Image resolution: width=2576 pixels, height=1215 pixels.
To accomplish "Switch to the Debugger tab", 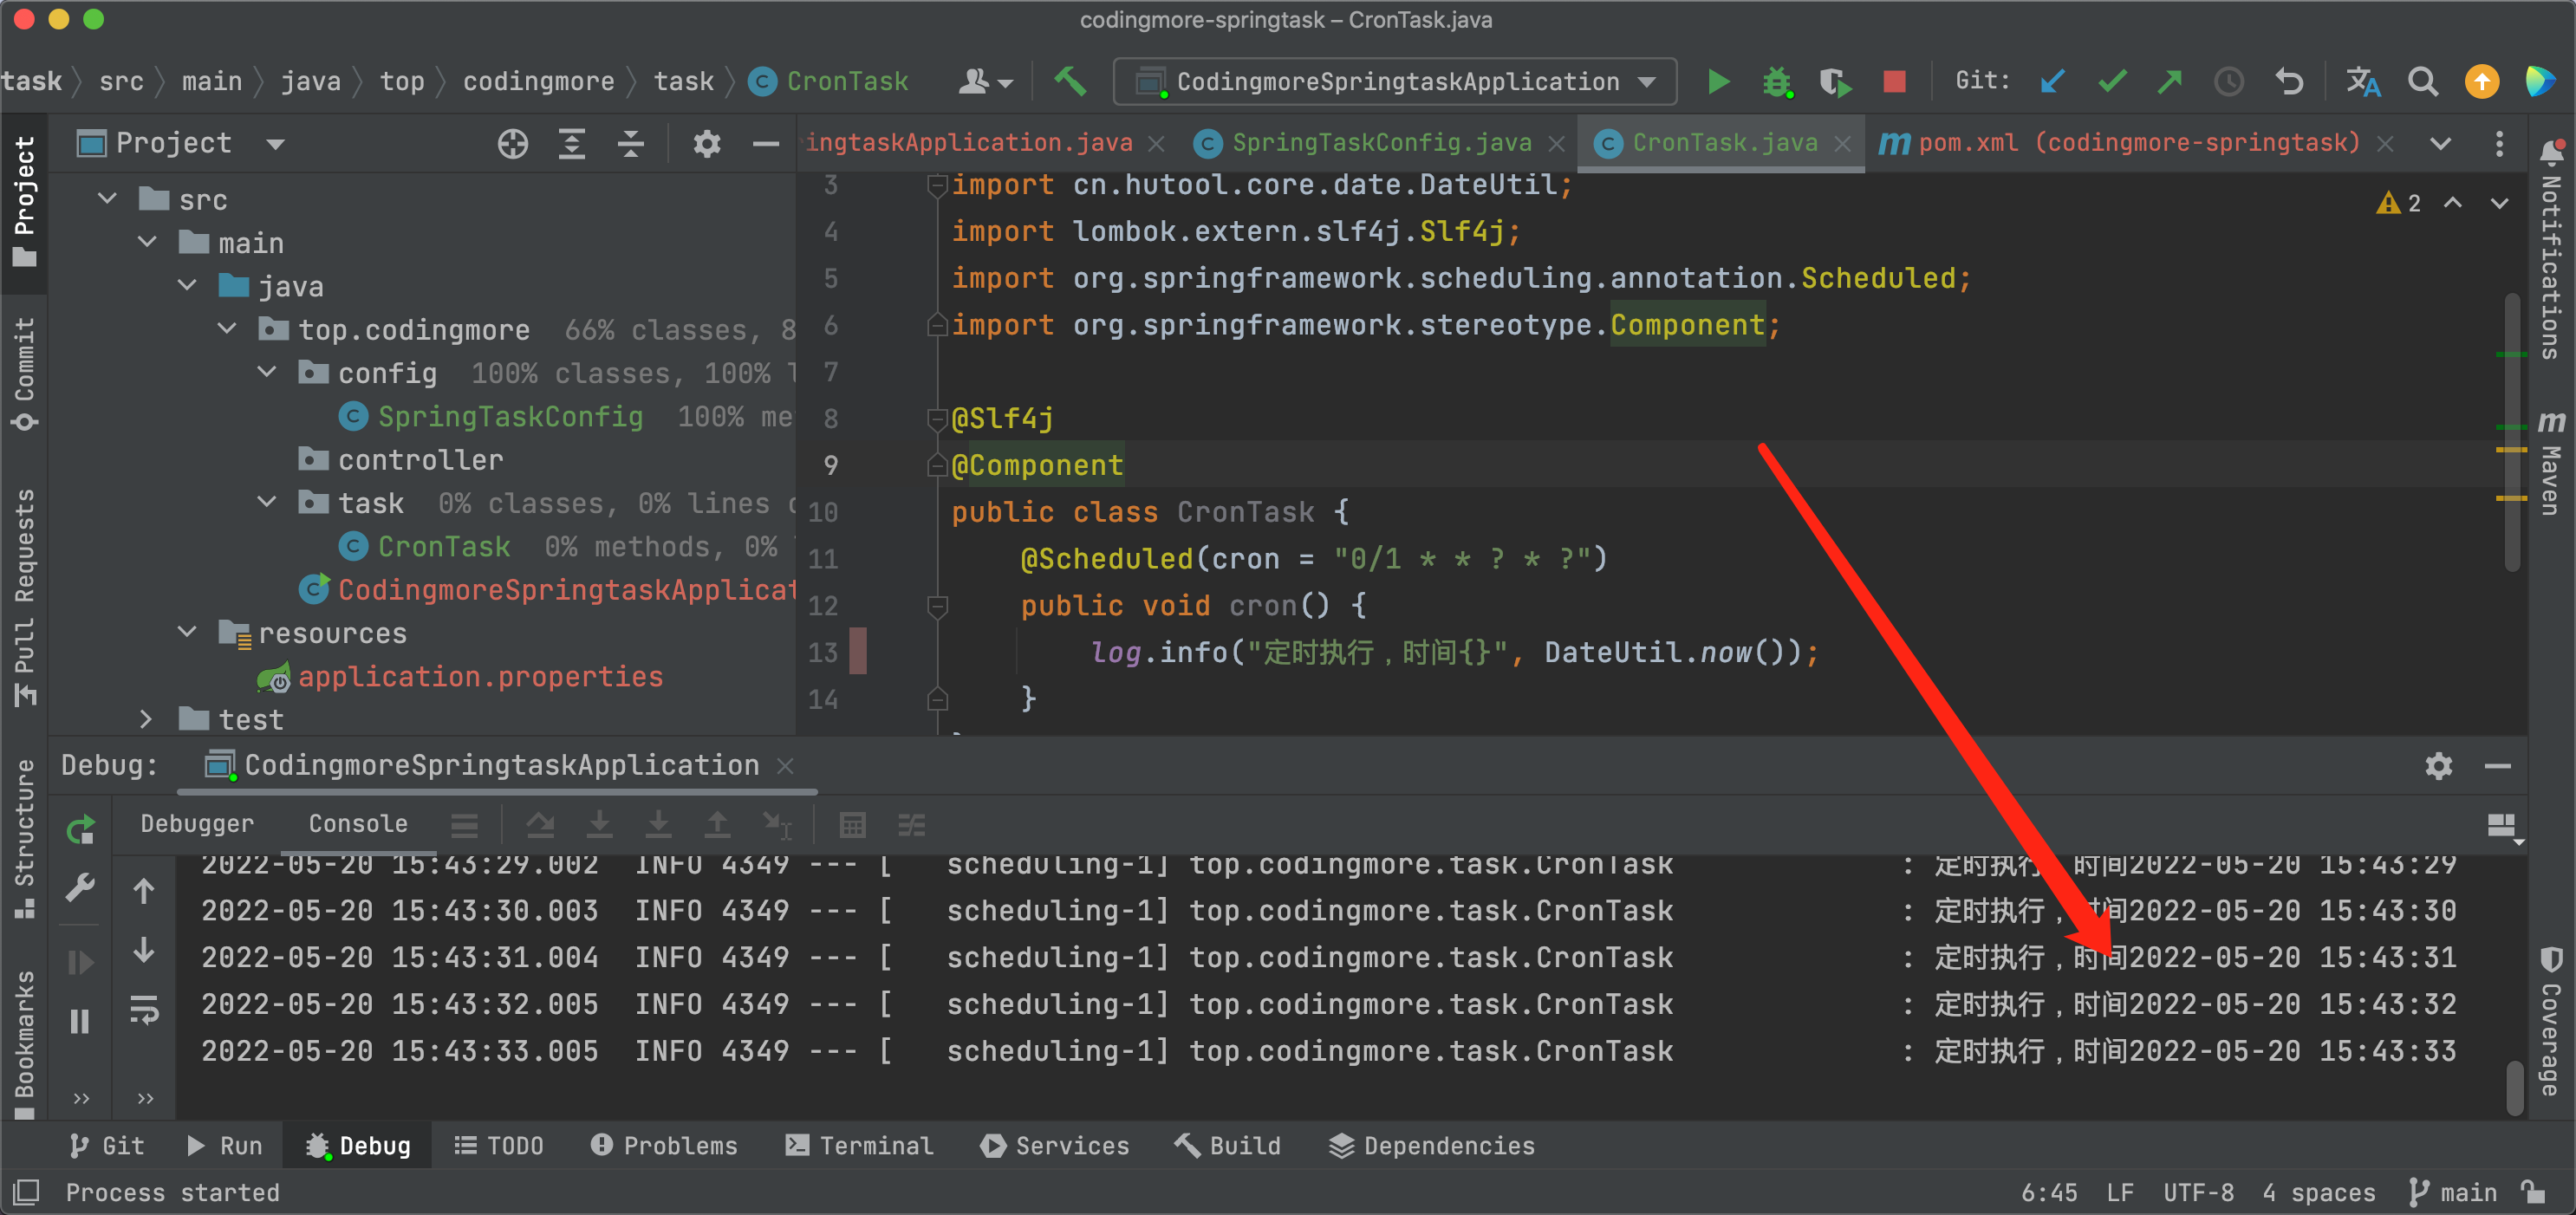I will pyautogui.click(x=197, y=824).
